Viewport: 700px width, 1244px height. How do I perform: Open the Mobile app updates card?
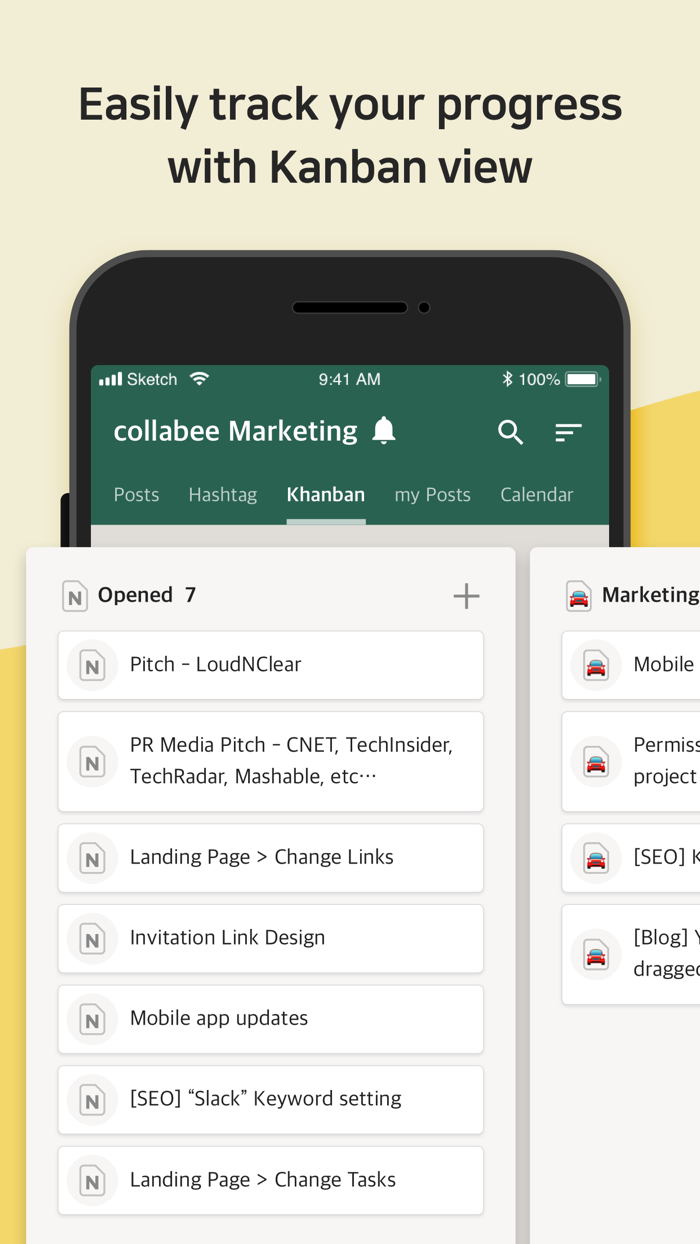[x=271, y=1019]
